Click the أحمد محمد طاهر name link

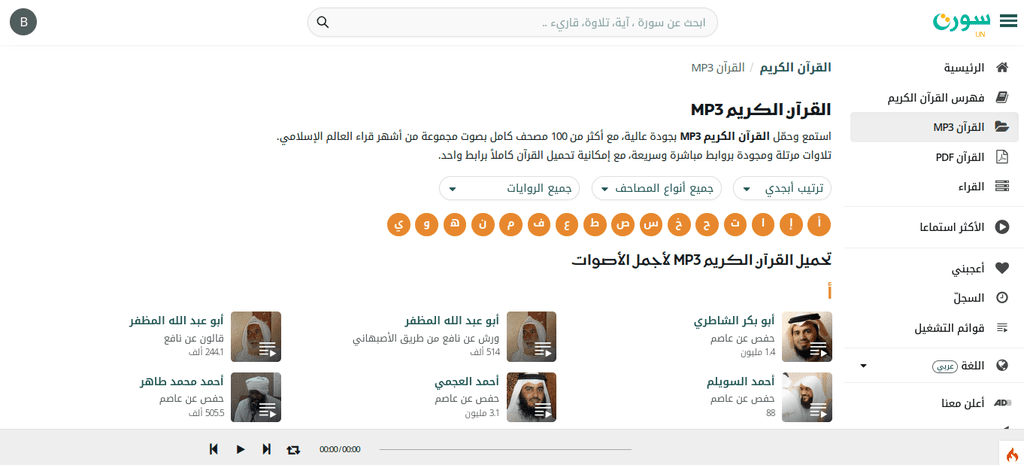click(182, 382)
